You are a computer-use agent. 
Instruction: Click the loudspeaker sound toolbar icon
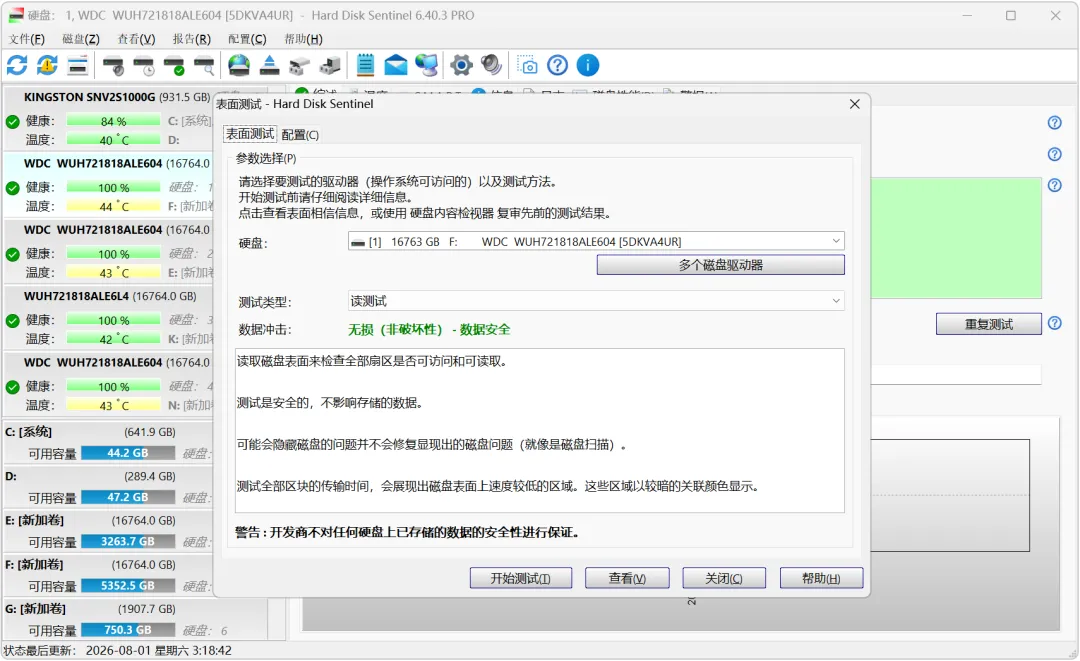pyautogui.click(x=492, y=65)
